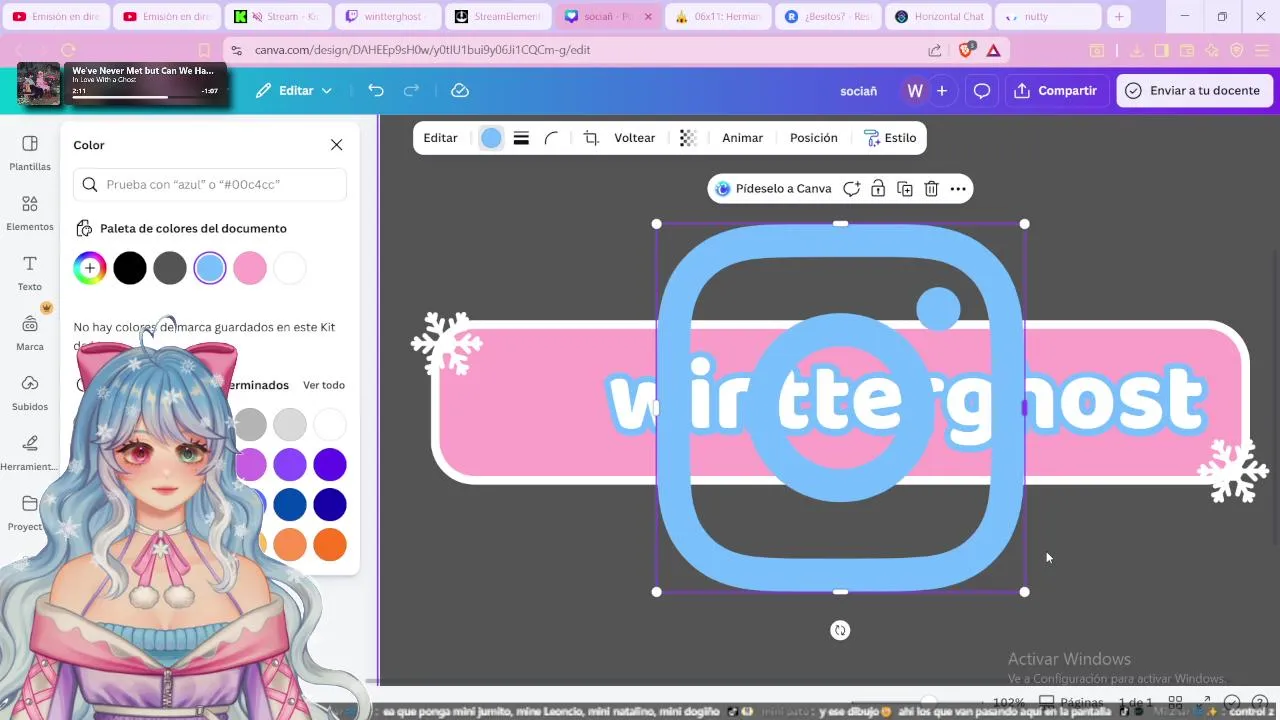The width and height of the screenshot is (1280, 720).
Task: Select the black document color
Action: (x=130, y=268)
